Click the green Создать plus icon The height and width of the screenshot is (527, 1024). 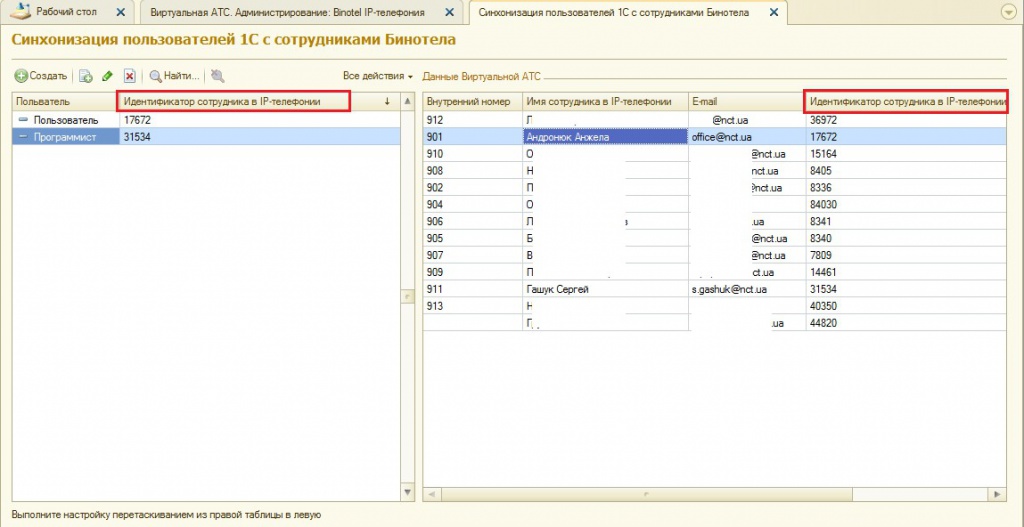pos(22,76)
